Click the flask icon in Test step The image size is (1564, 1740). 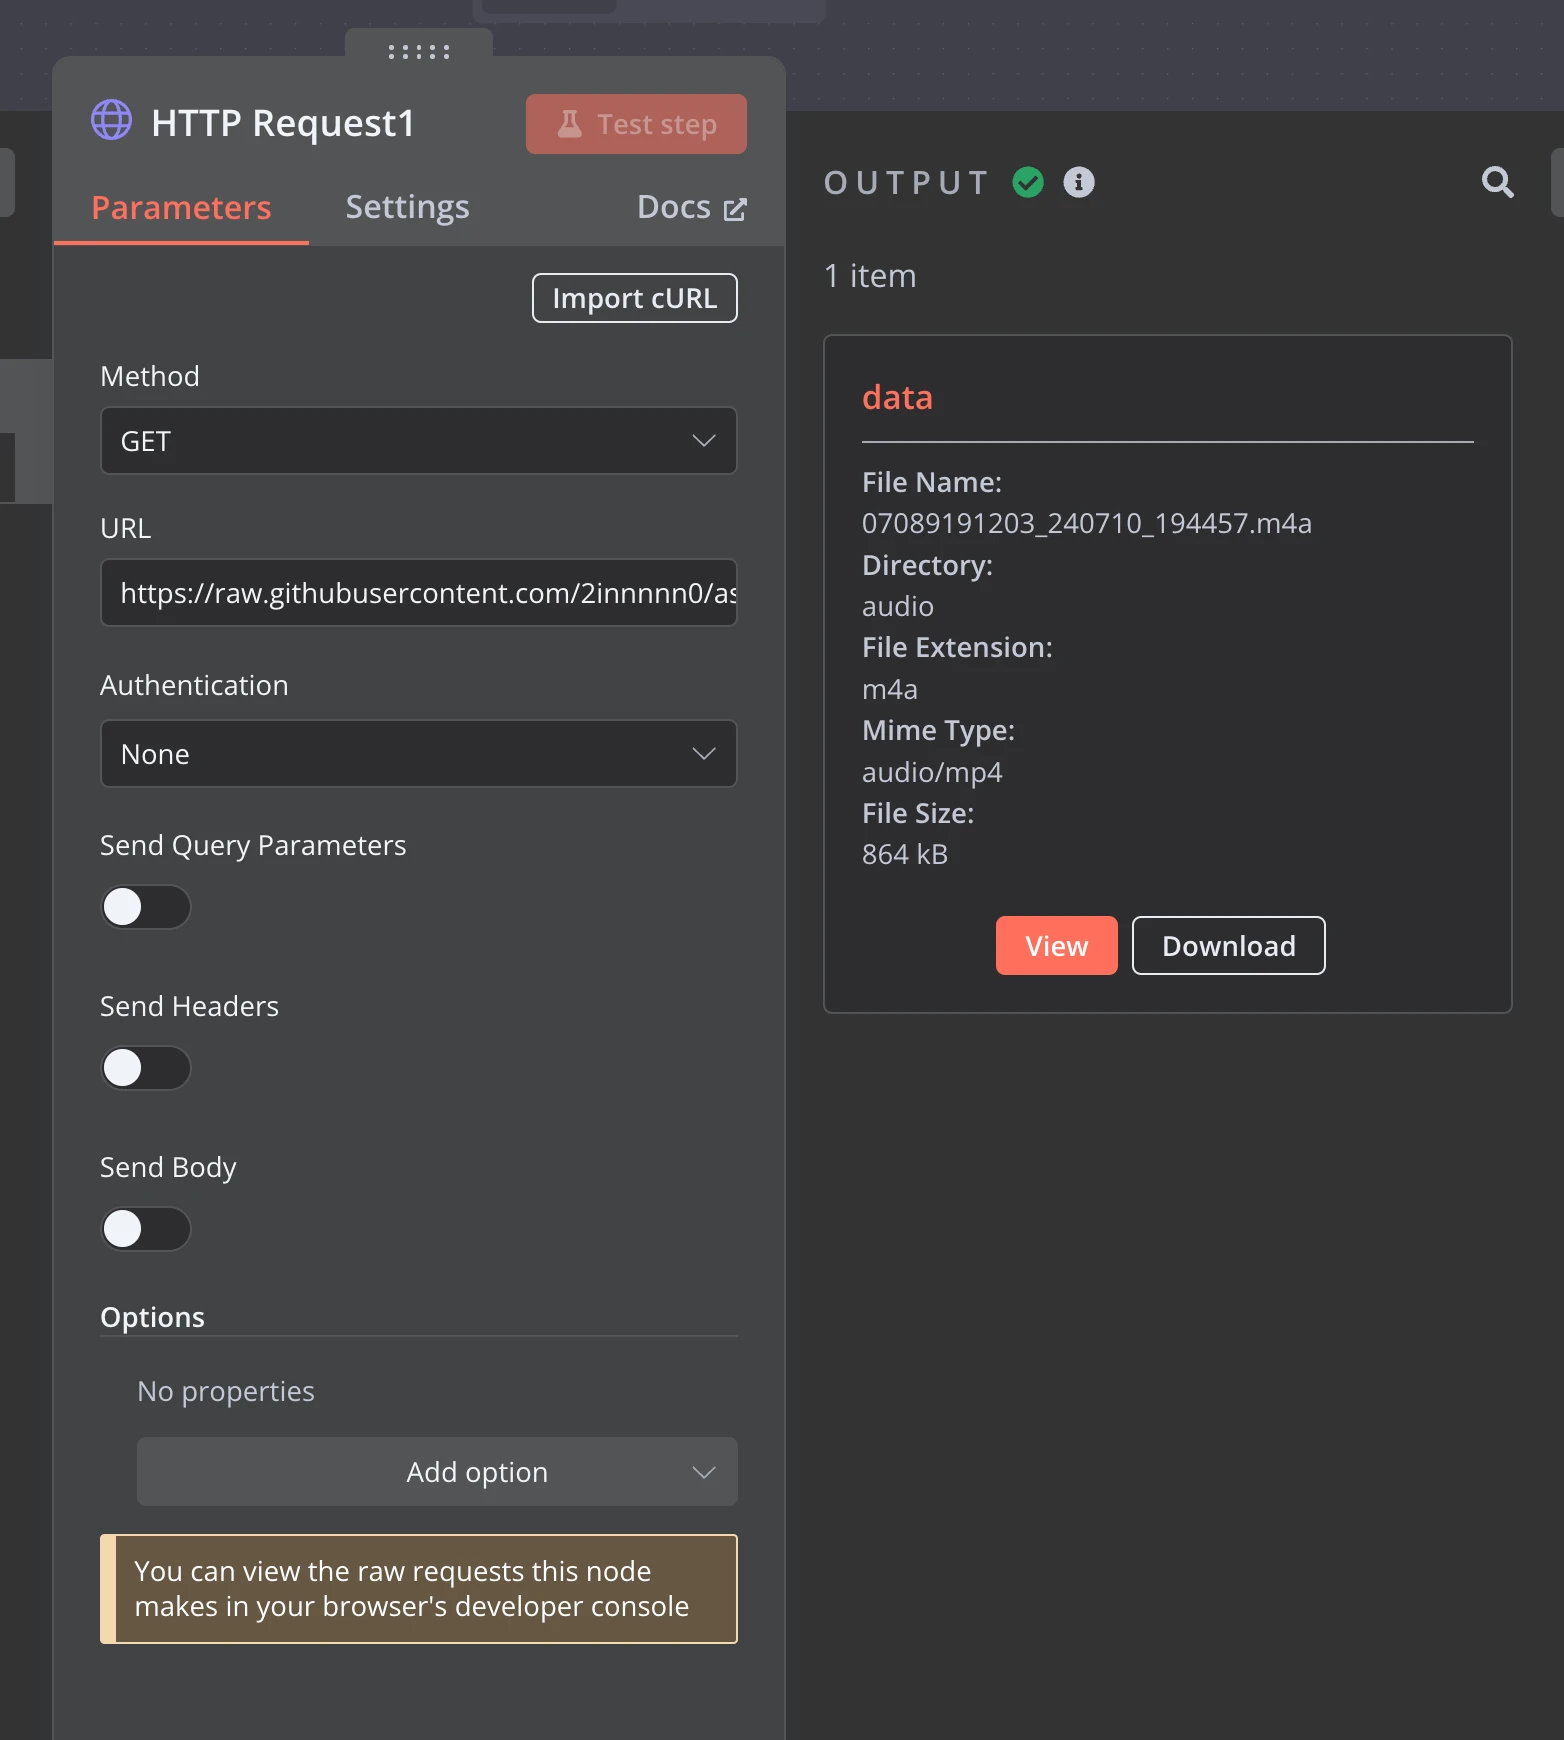click(570, 124)
